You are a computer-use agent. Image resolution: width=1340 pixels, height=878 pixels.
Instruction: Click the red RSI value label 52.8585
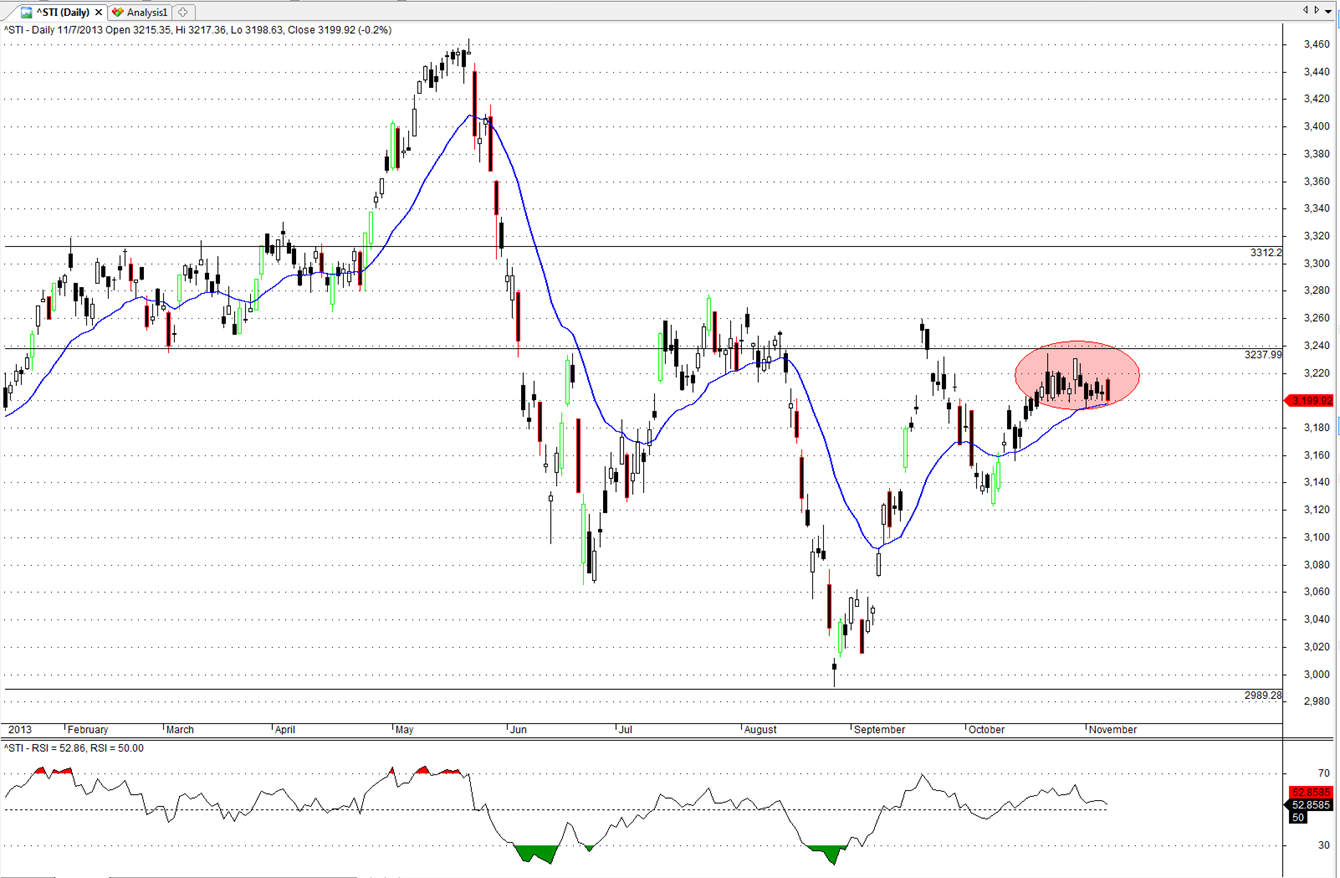coord(1311,792)
